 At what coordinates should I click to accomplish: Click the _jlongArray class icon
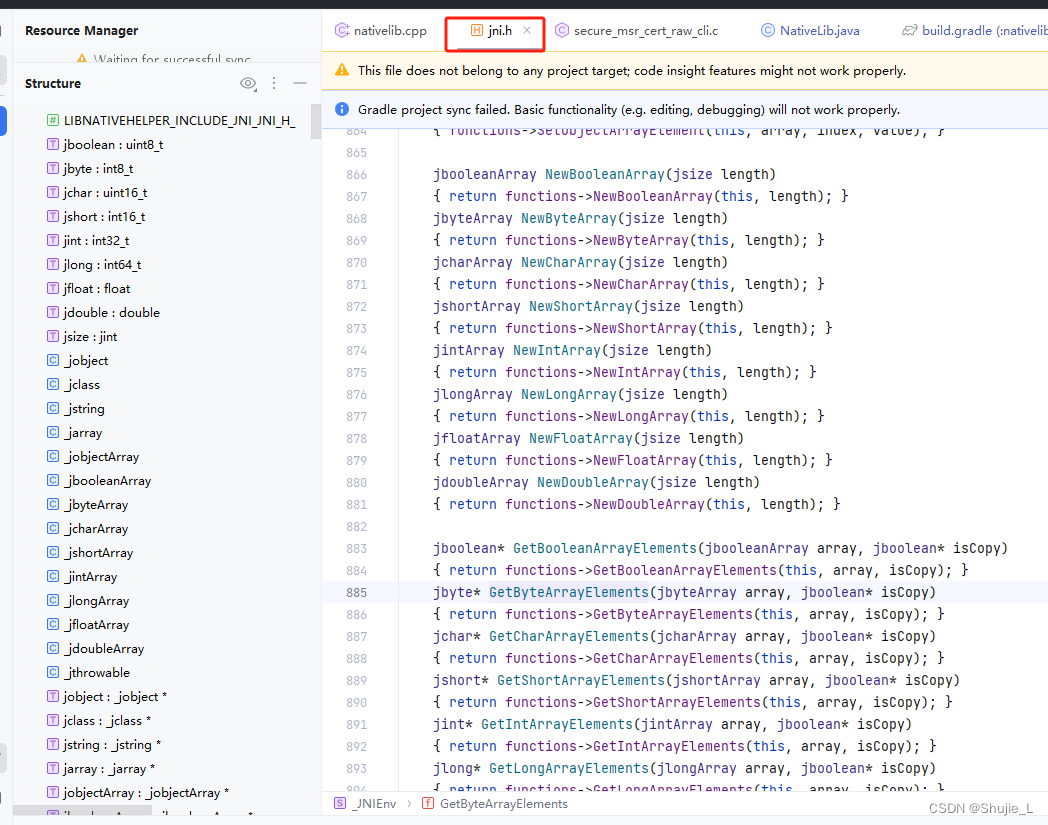tap(53, 600)
